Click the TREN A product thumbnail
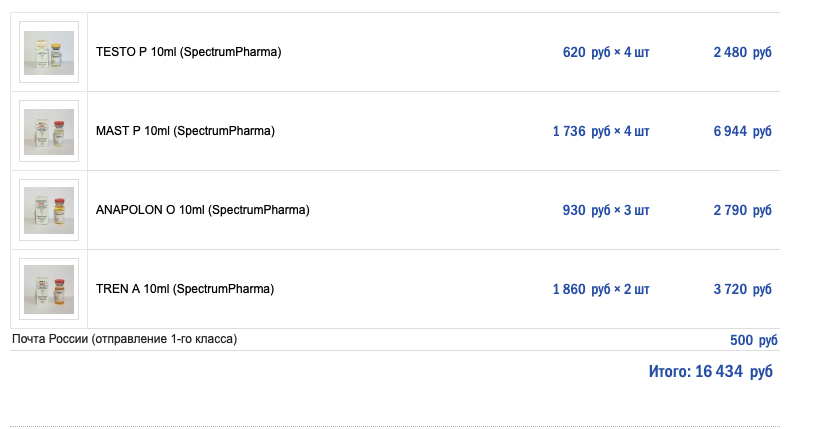 point(49,289)
